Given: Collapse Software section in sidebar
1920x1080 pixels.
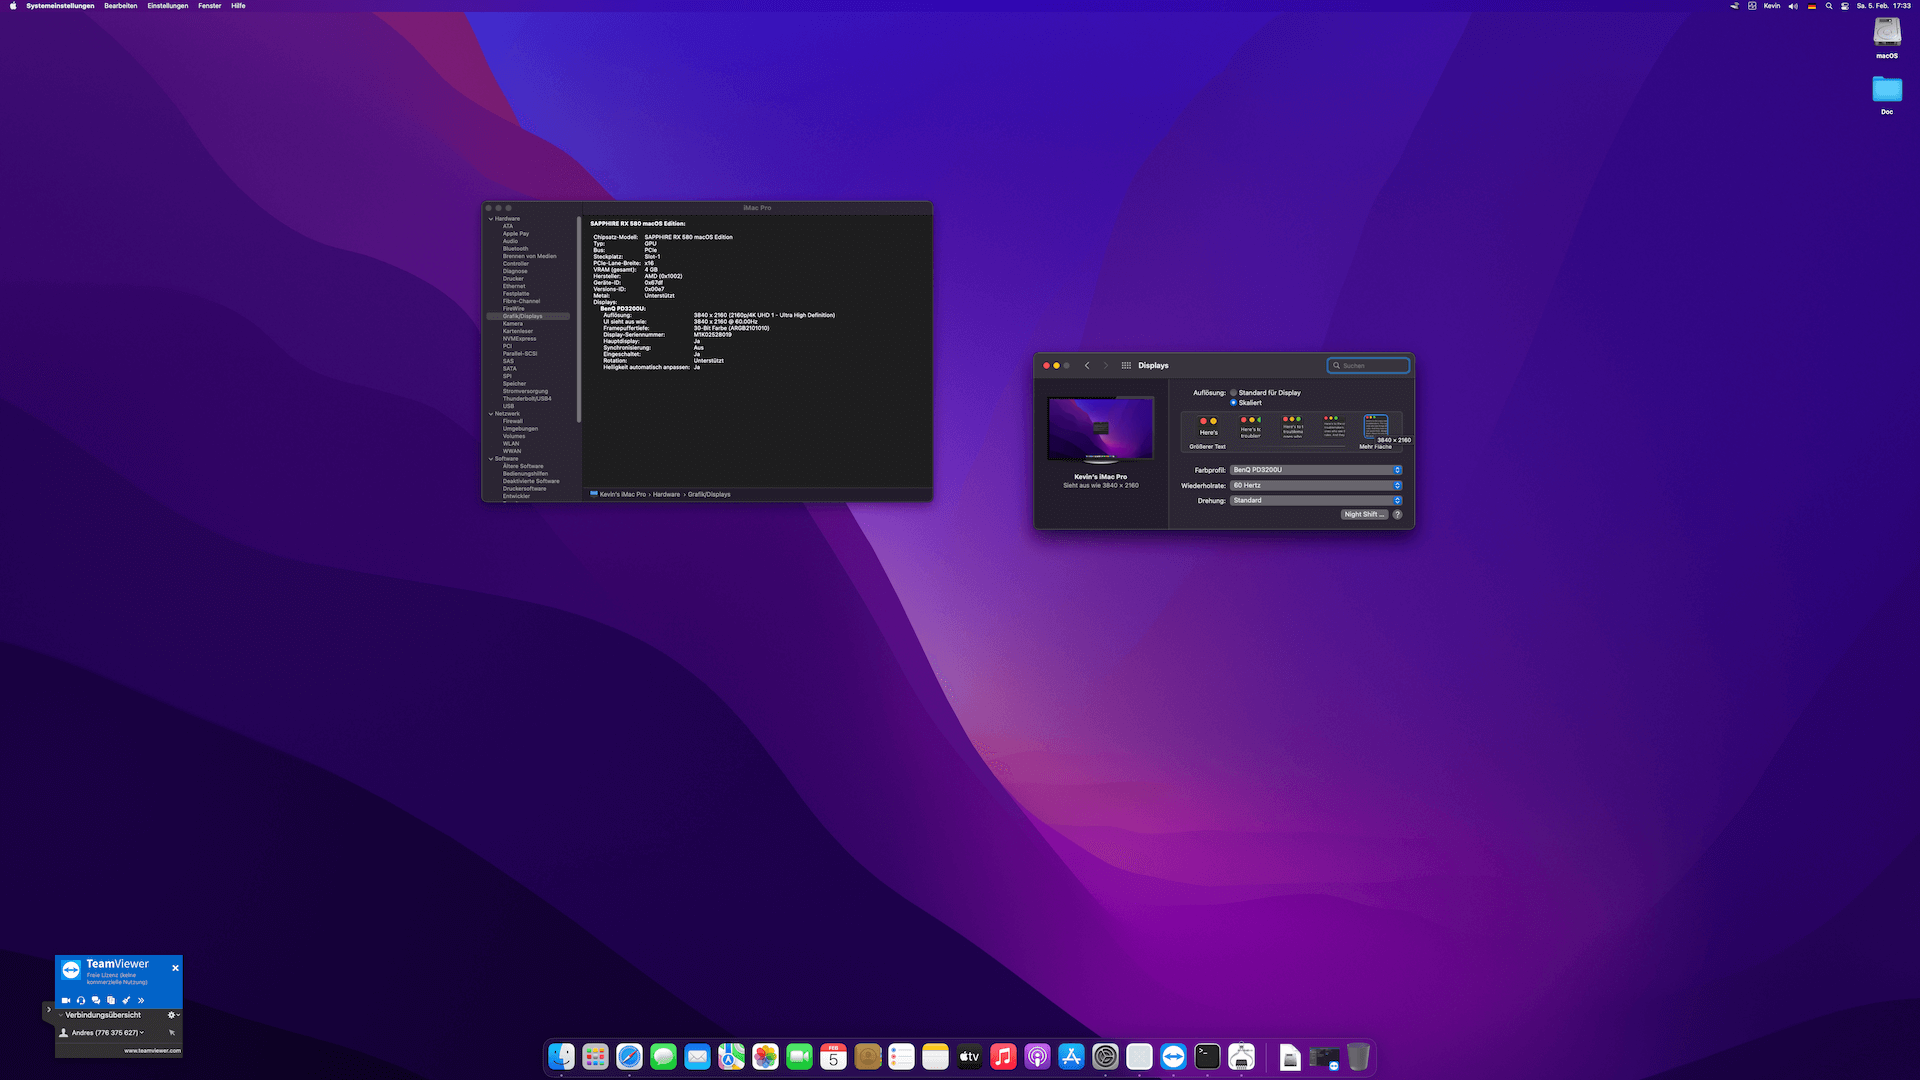Looking at the screenshot, I should point(491,459).
